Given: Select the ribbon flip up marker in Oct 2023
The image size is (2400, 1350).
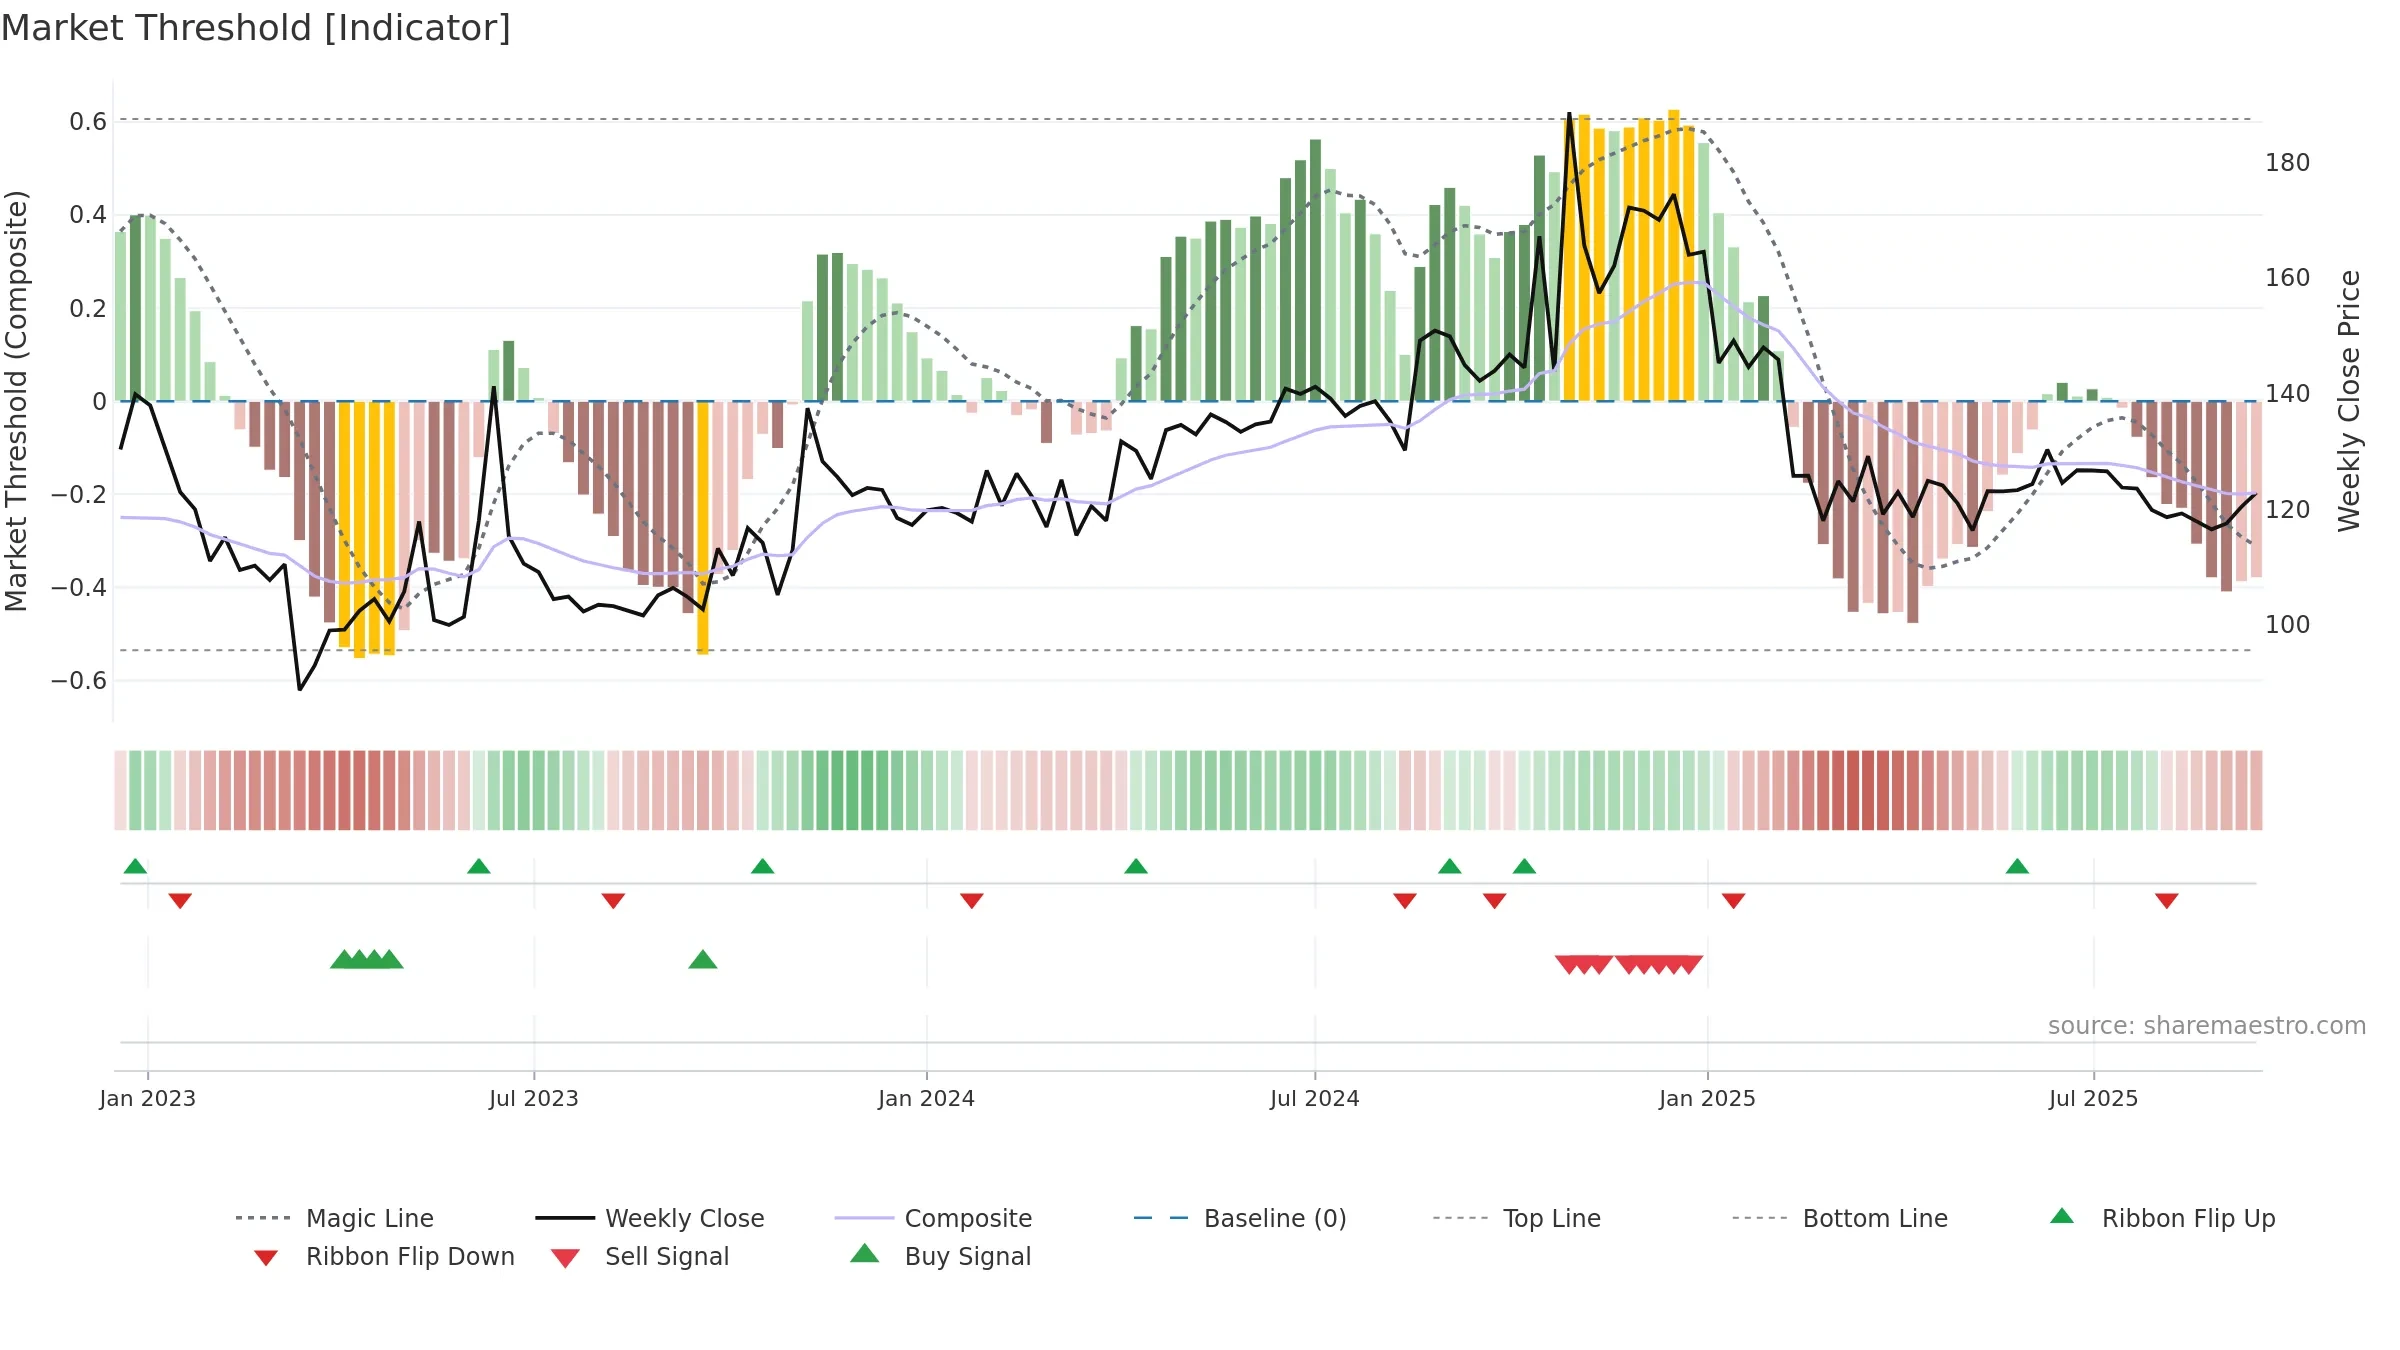Looking at the screenshot, I should click(763, 866).
